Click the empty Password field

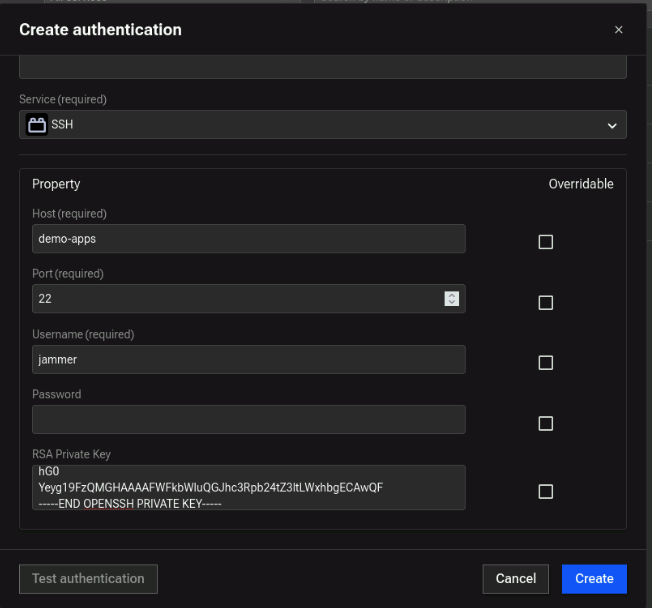(248, 420)
